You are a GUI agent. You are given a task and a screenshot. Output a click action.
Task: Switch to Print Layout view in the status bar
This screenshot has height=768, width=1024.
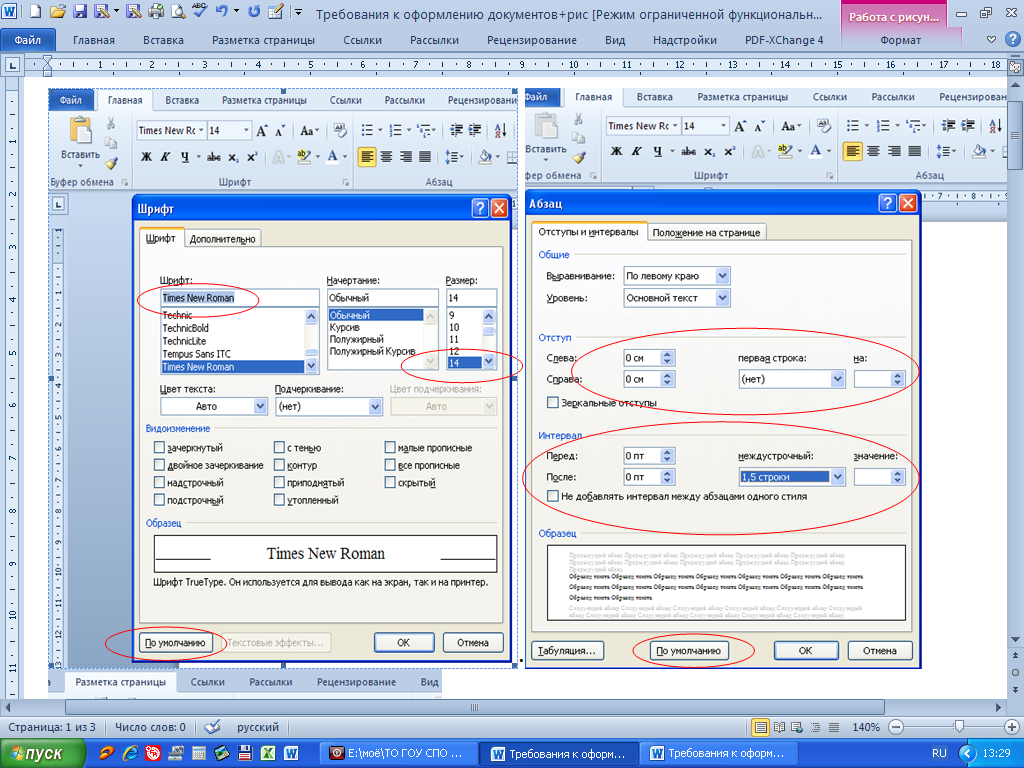coord(760,727)
